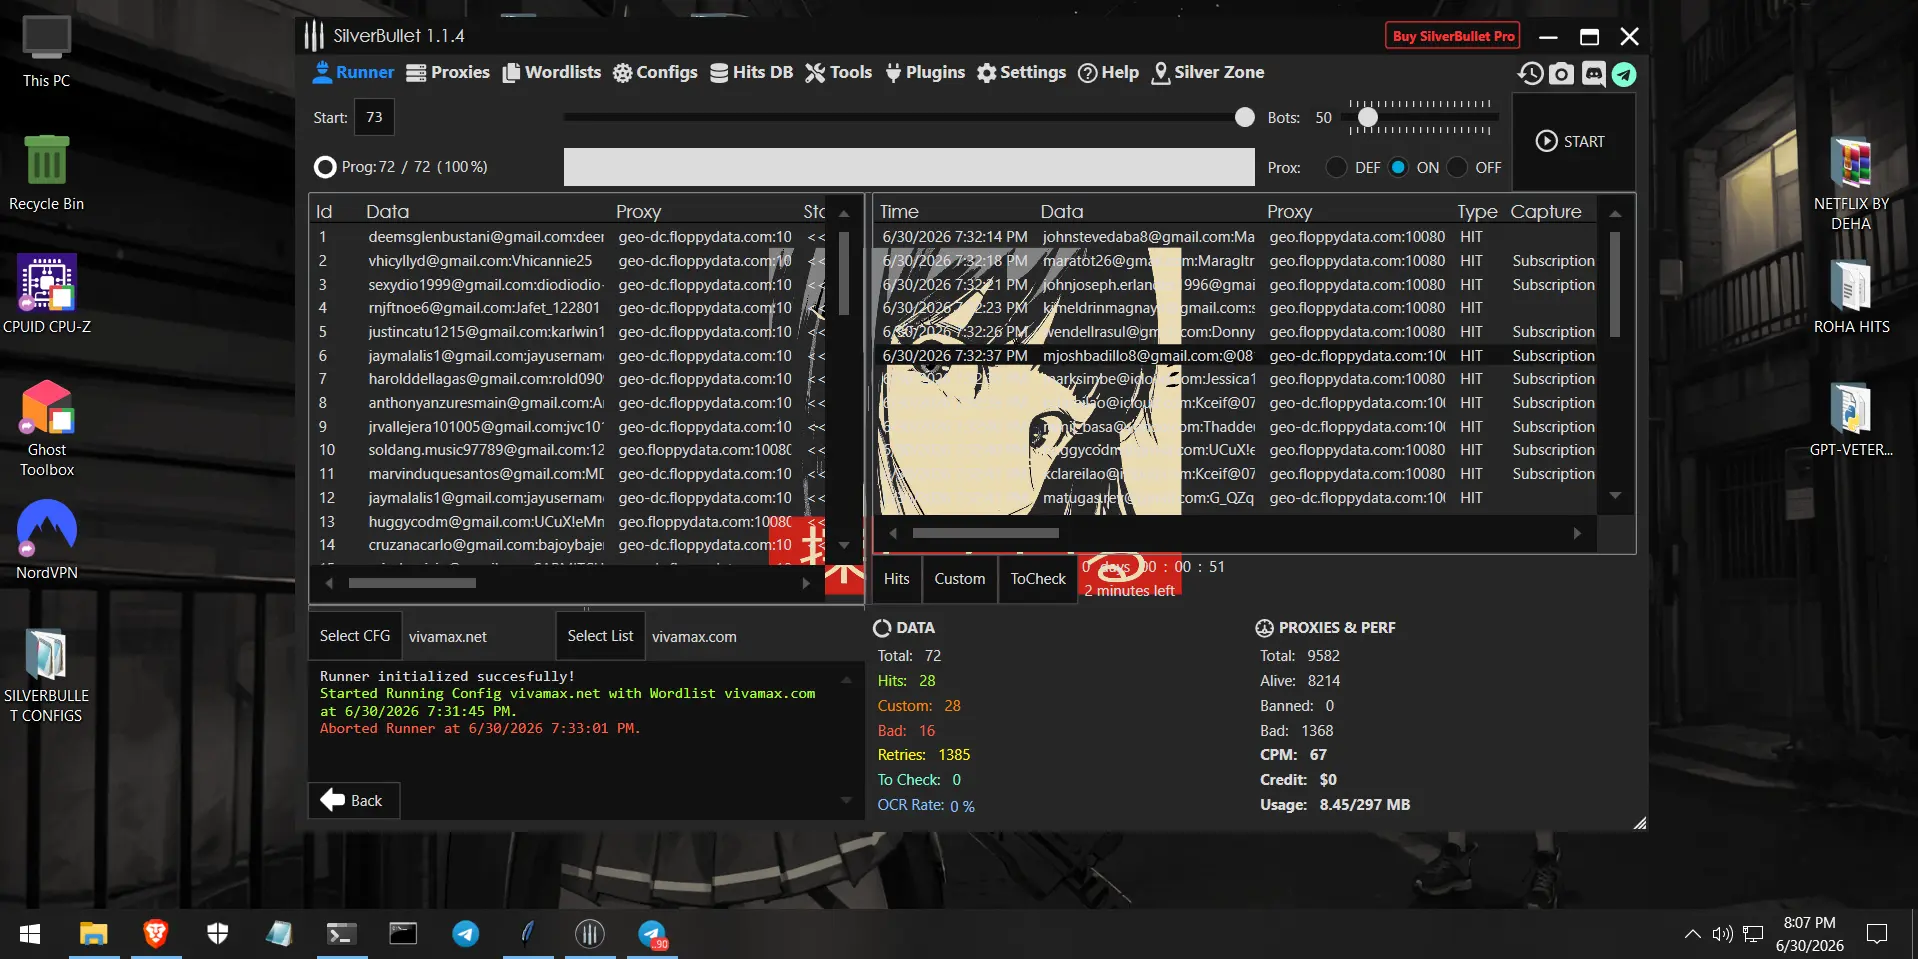
Task: Click the Id column header in data list
Action: 324,211
